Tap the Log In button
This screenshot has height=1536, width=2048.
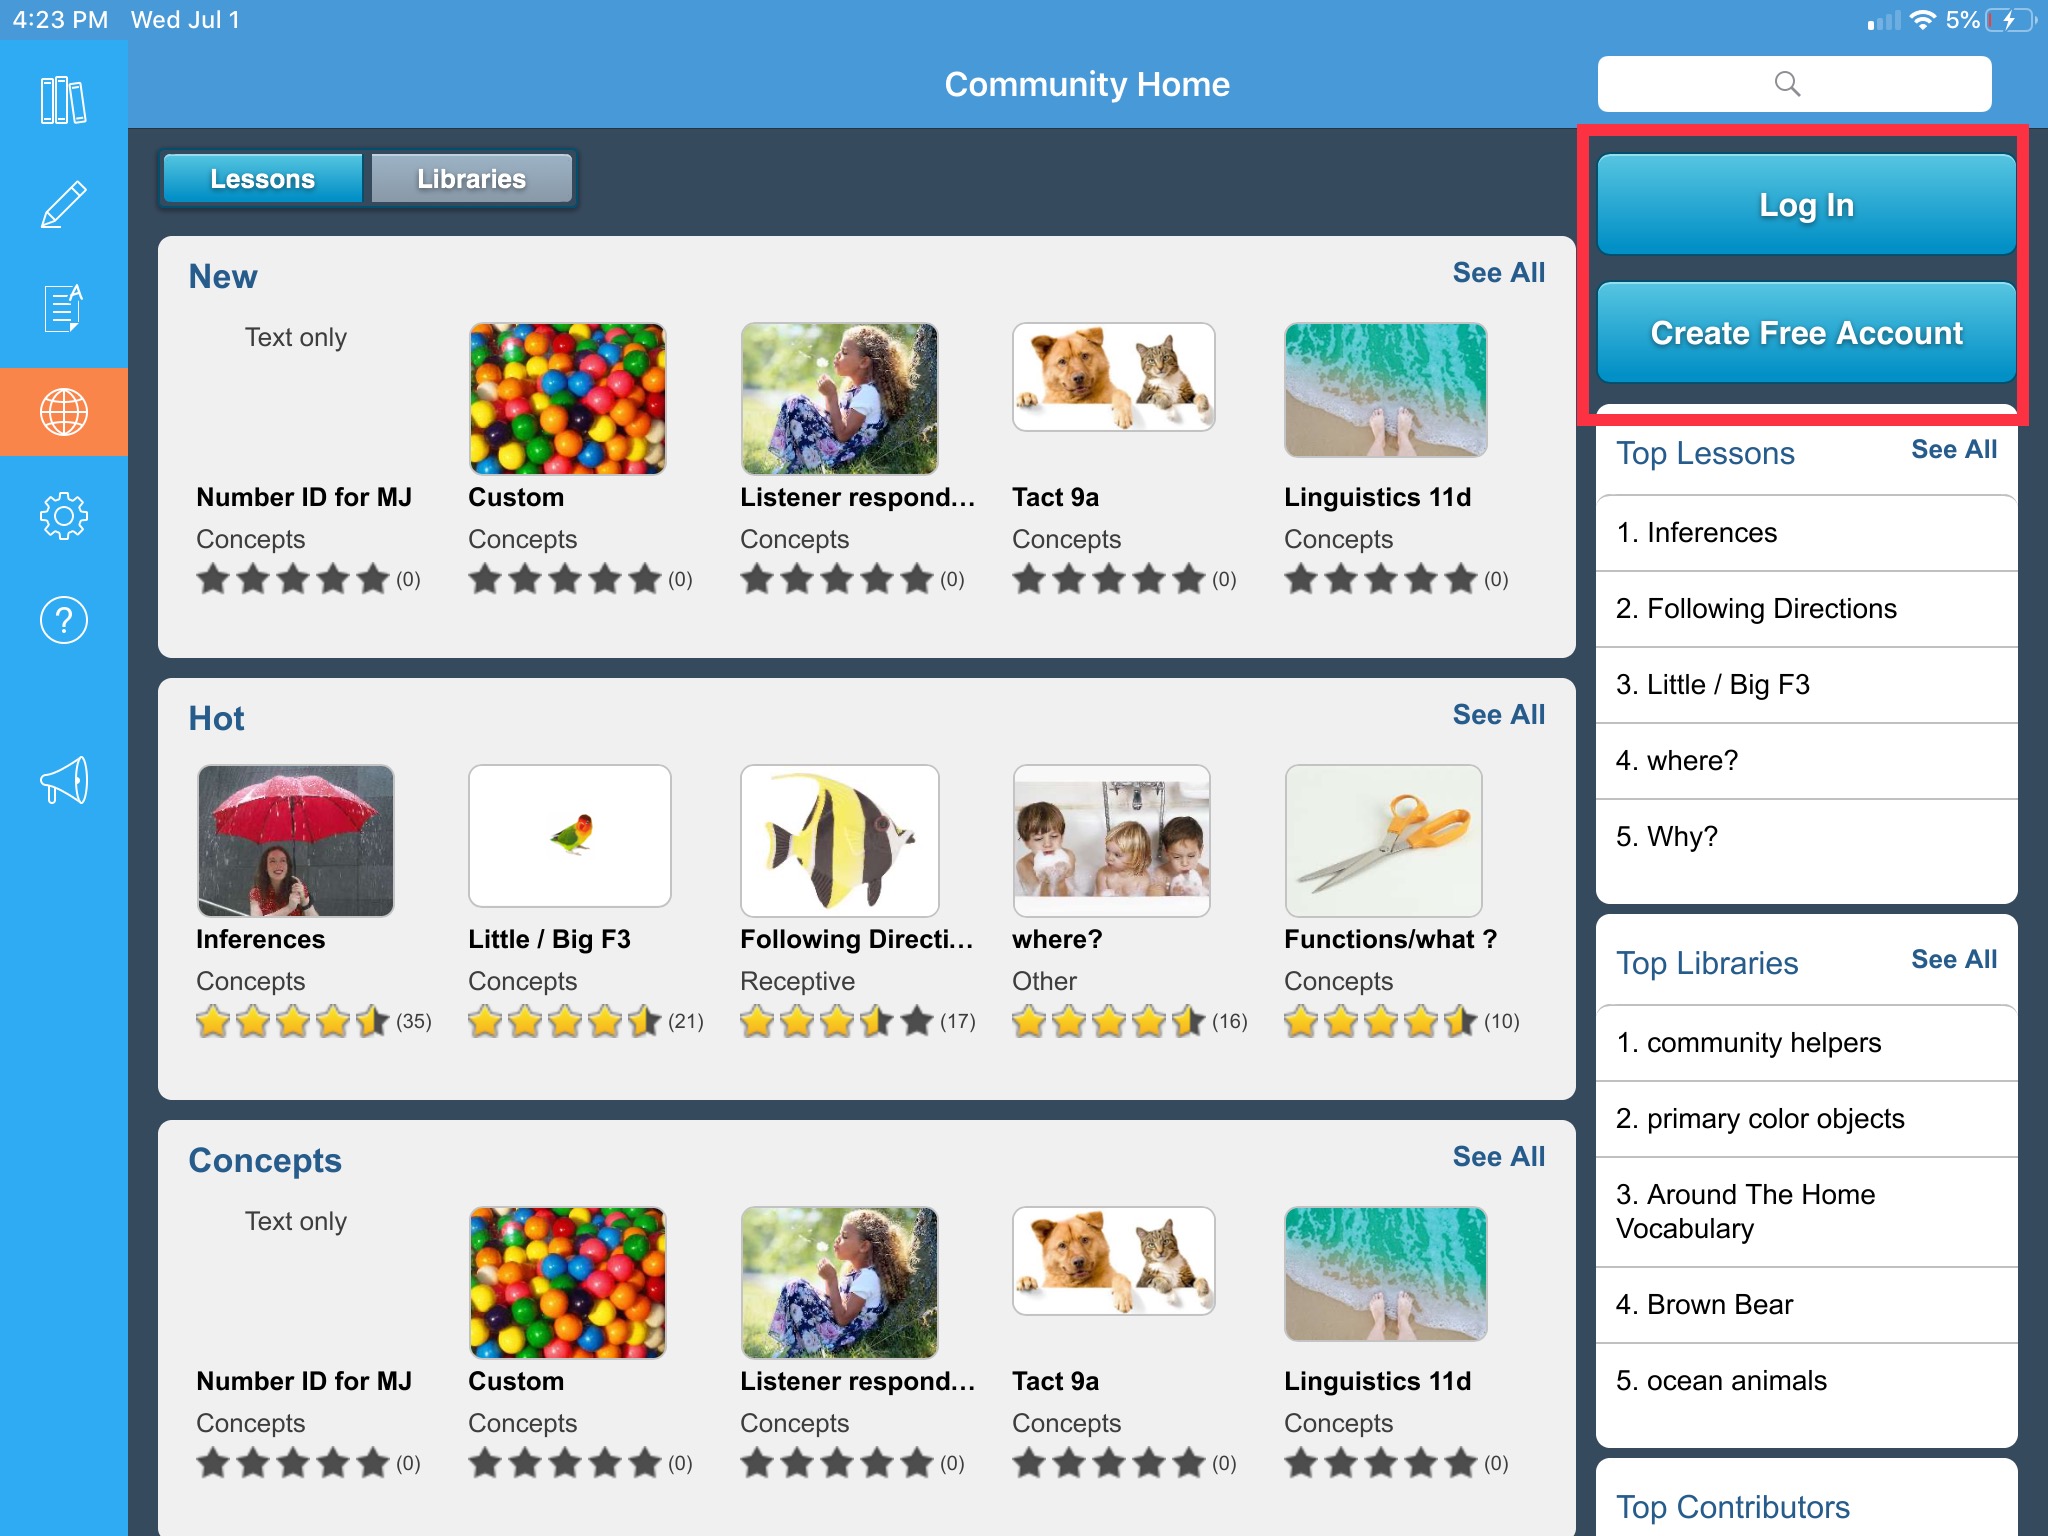[1806, 204]
